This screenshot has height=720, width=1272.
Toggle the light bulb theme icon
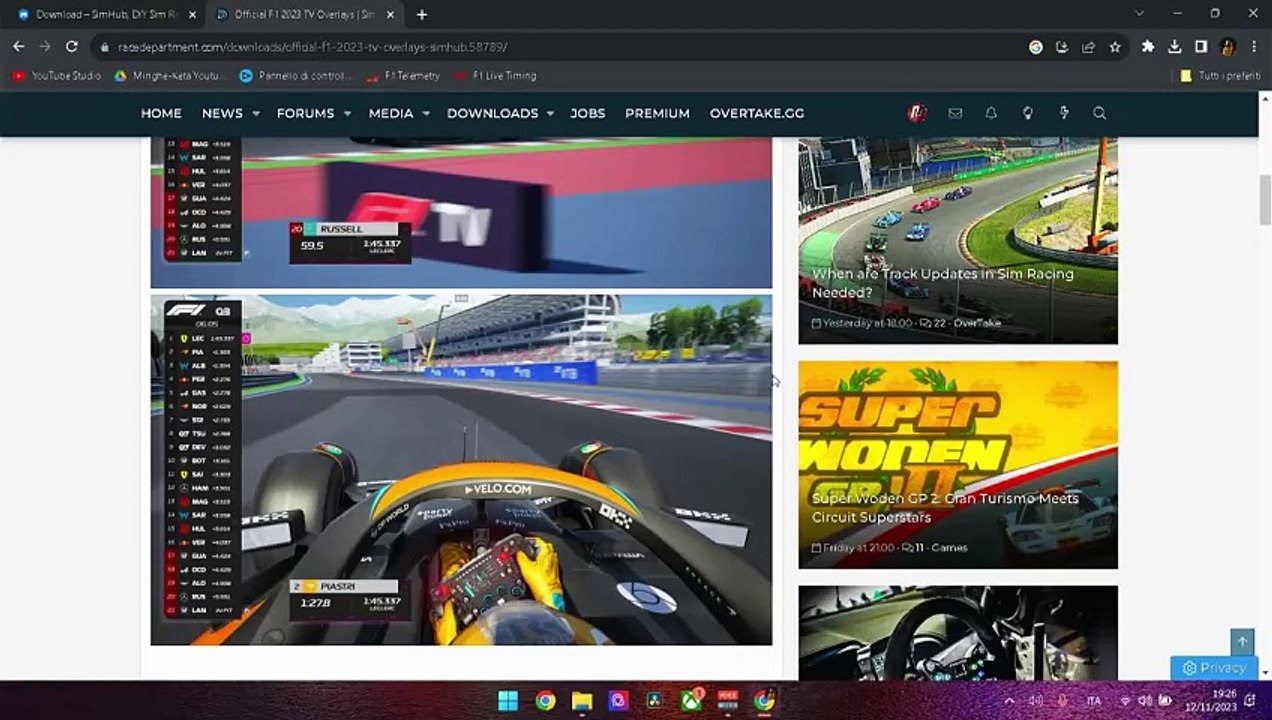[x=1027, y=114]
